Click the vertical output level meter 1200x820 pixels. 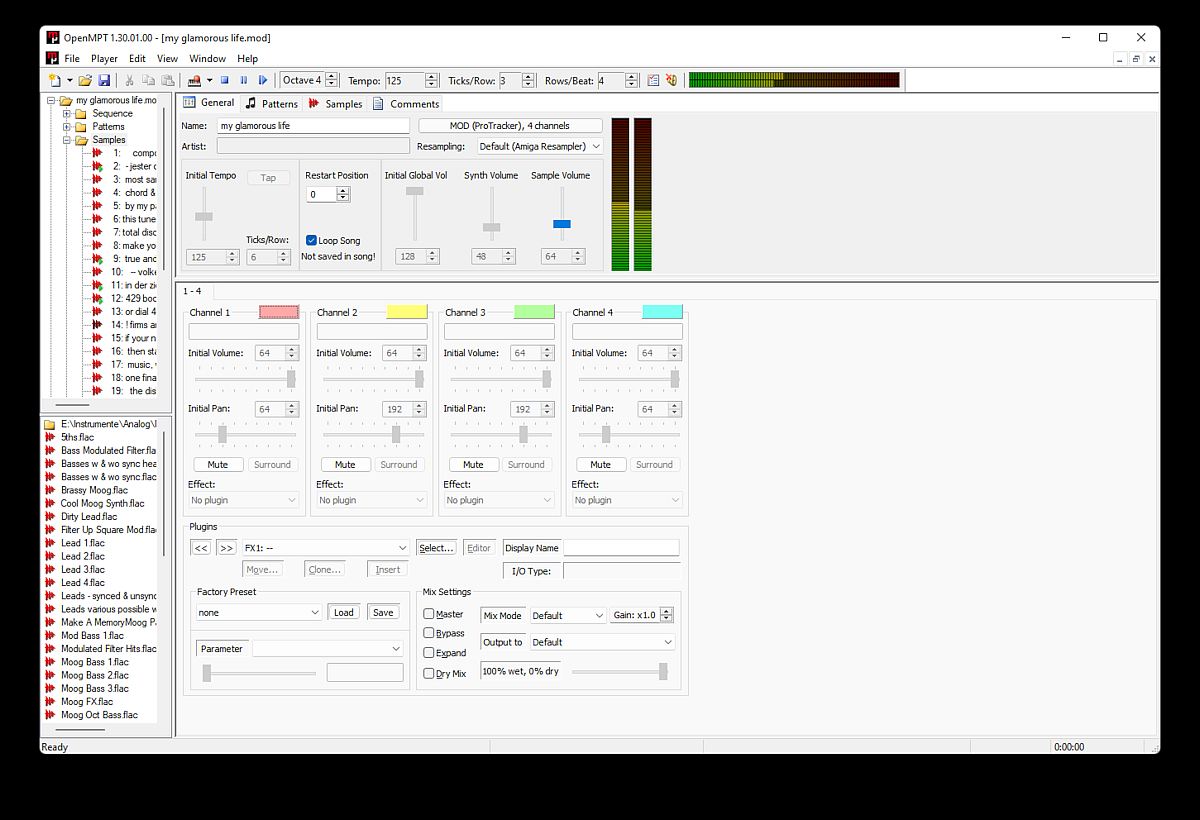pyautogui.click(x=631, y=194)
